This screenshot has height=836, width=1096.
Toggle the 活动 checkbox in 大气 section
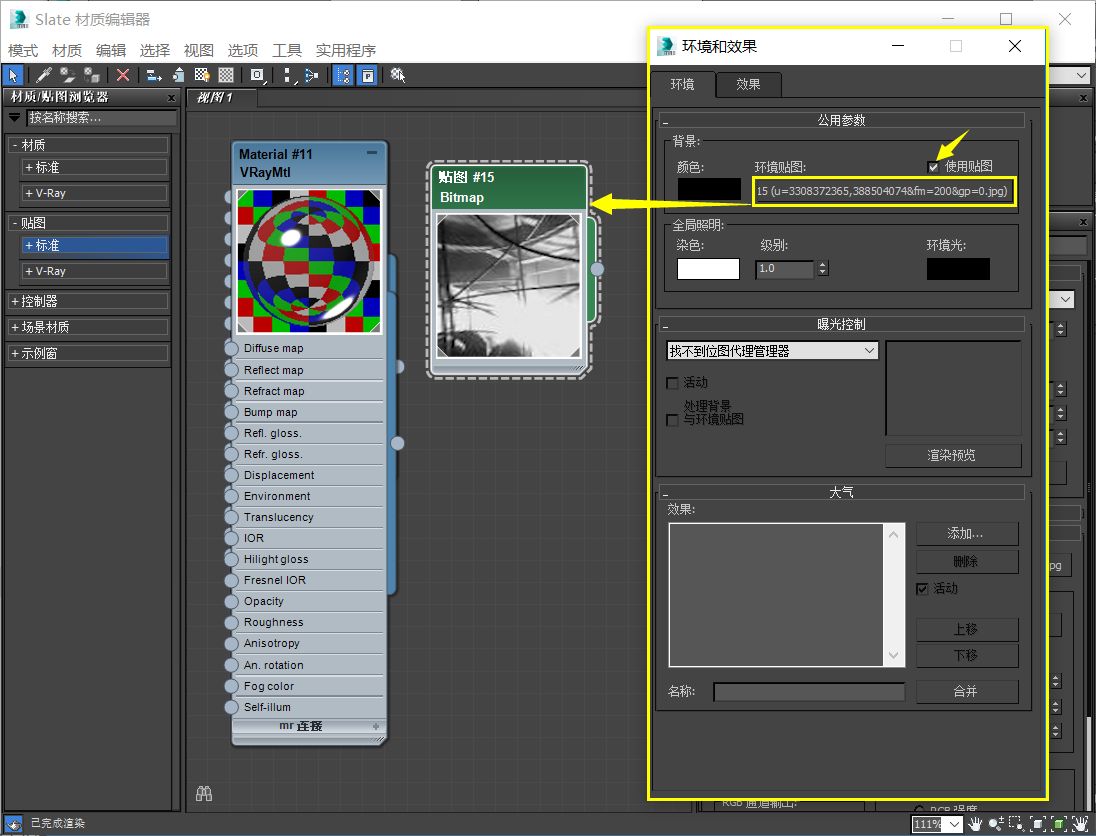click(x=922, y=589)
